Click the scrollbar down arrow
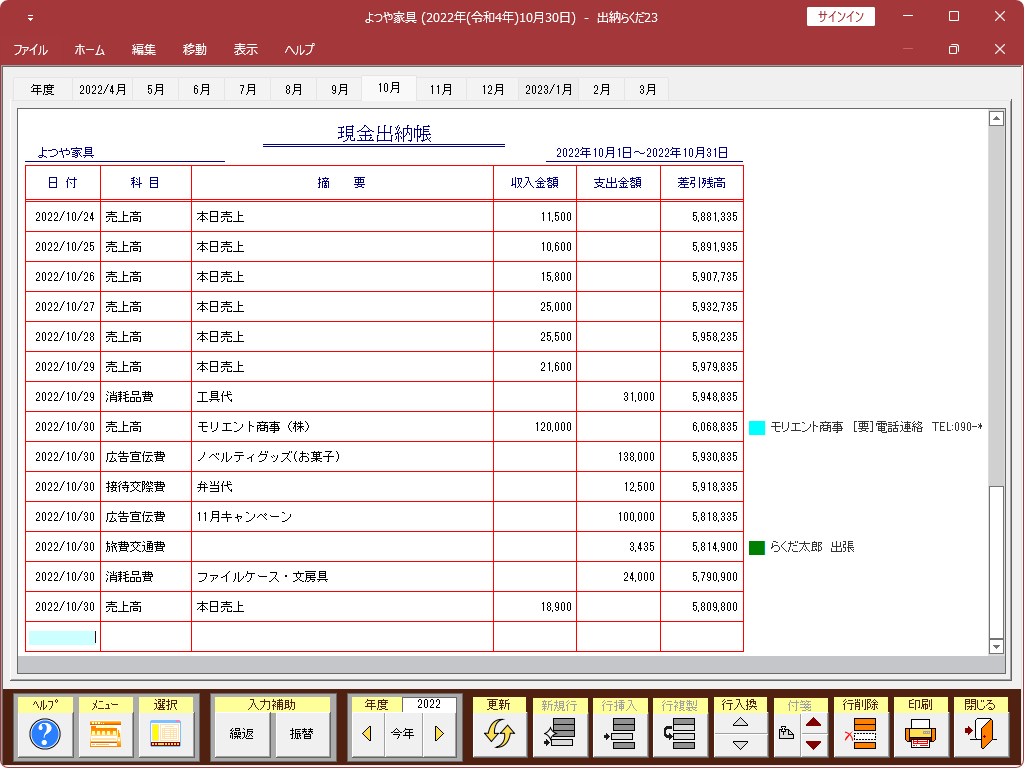1024x768 pixels. (996, 647)
